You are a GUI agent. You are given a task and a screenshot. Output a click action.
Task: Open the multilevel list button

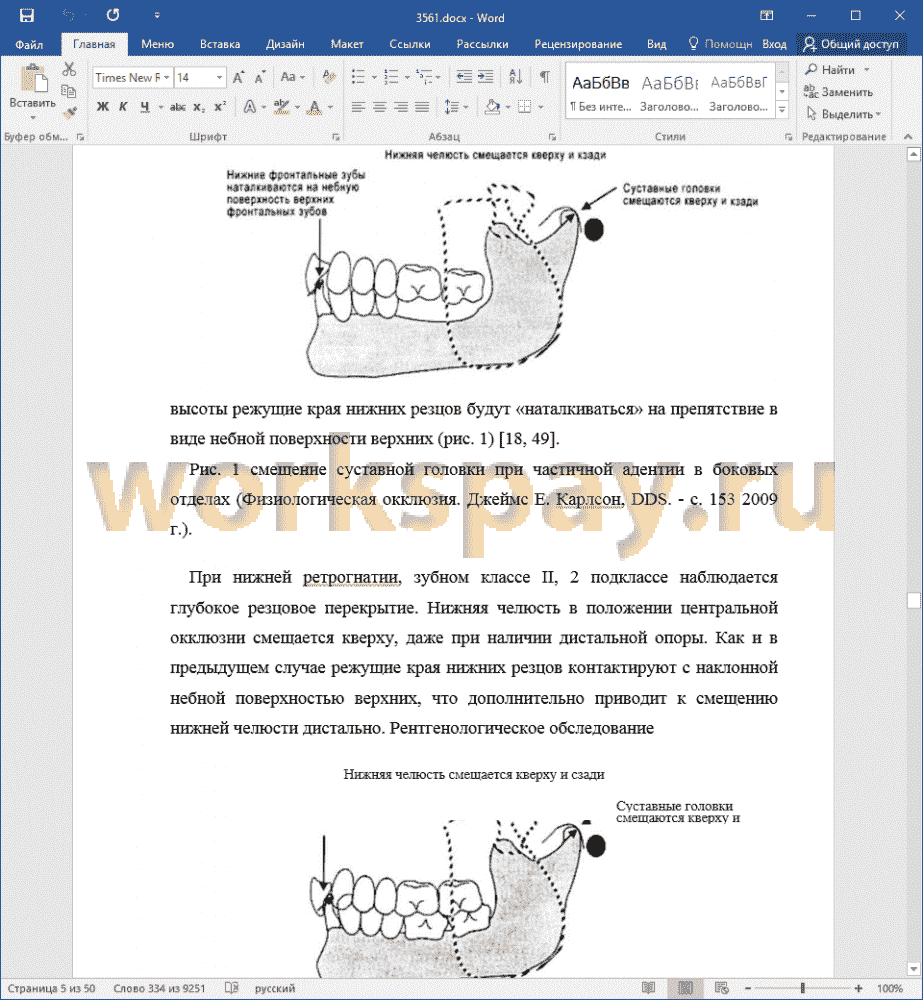(x=424, y=78)
